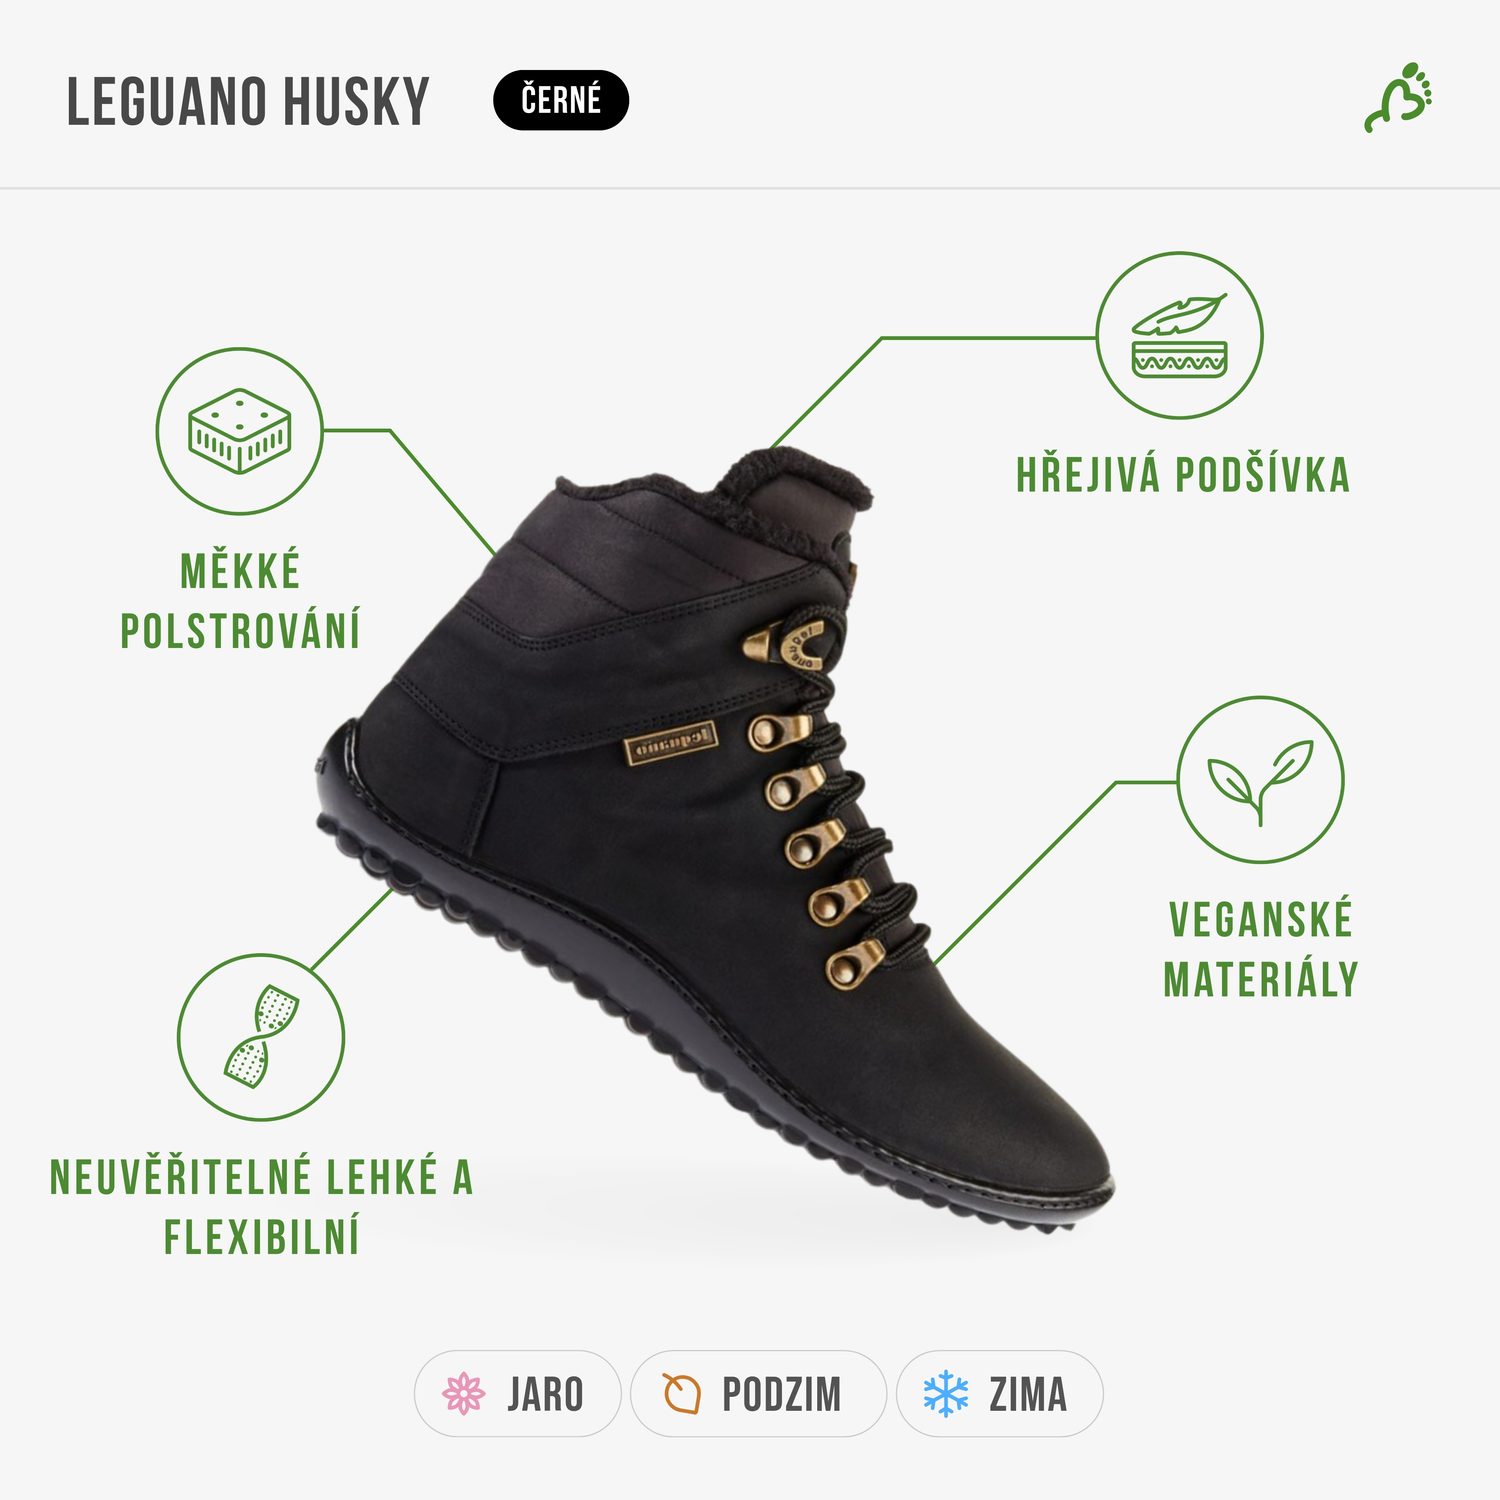Click the green footprint logo icon
This screenshot has height=1500, width=1500.
pos(1399,97)
